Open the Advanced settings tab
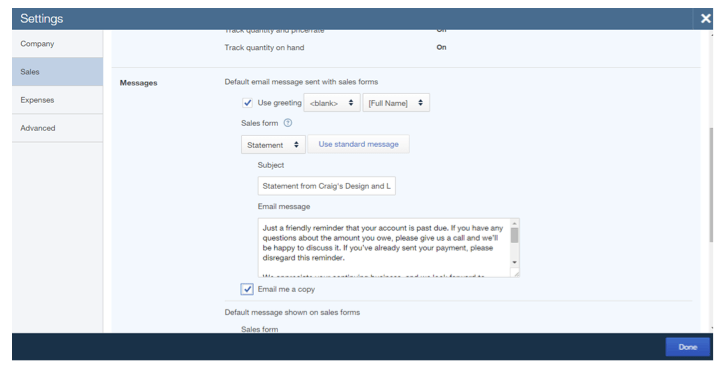This screenshot has height=370, width=726. point(57,128)
